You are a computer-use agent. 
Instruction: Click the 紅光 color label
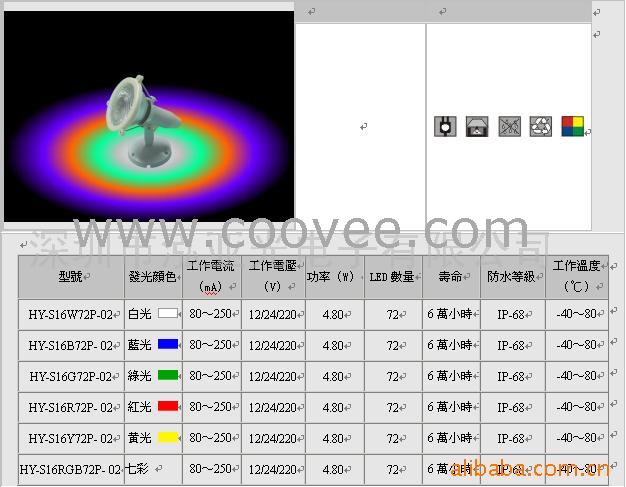point(139,407)
